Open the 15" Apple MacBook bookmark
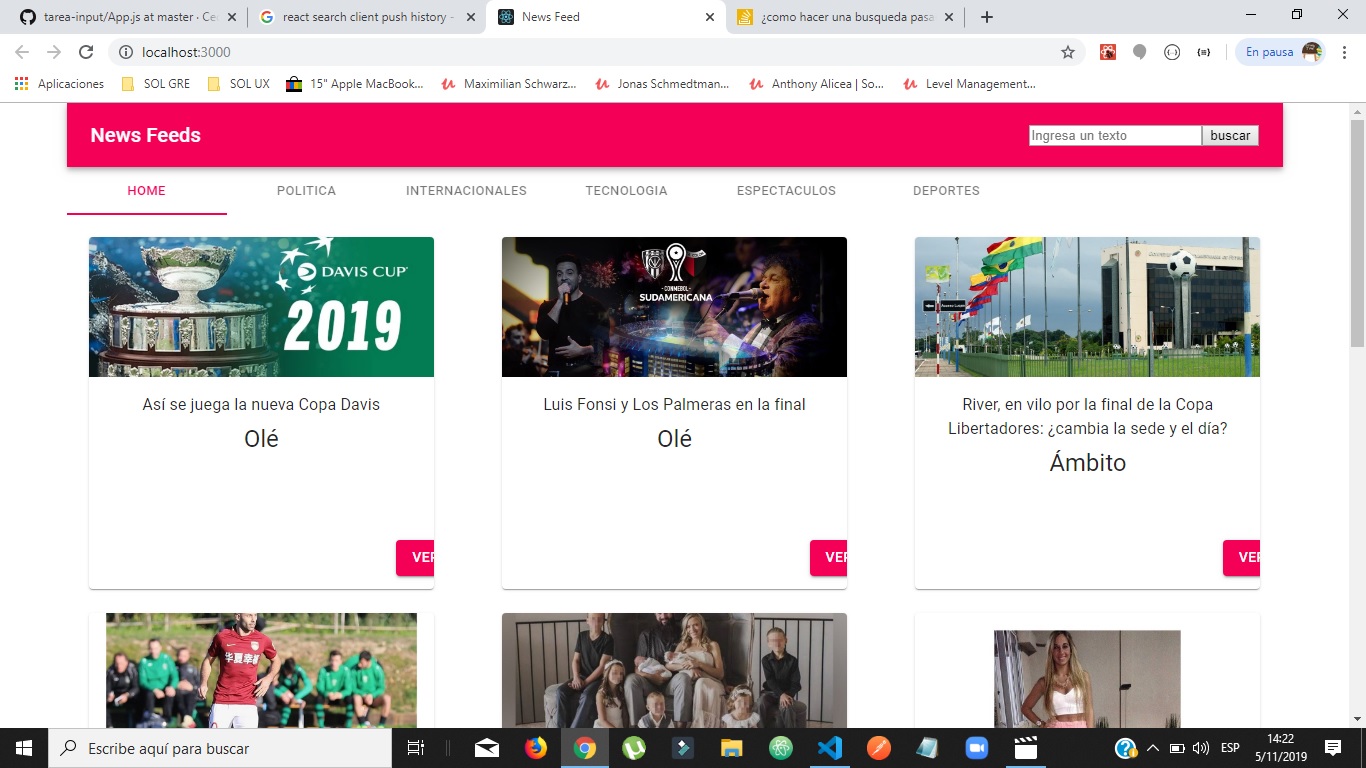 355,84
